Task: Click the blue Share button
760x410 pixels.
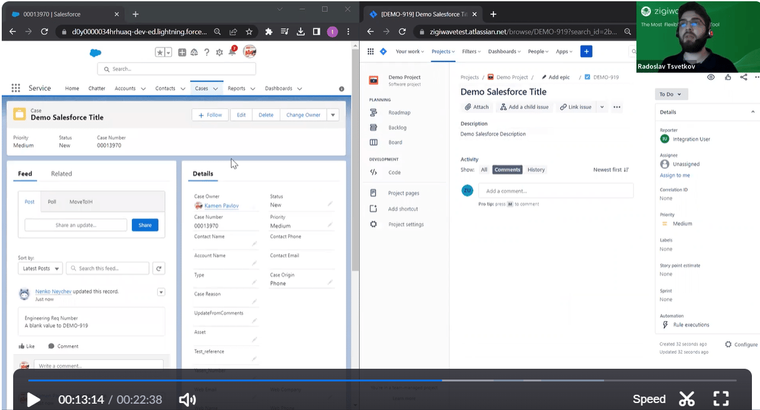Action: tap(145, 225)
